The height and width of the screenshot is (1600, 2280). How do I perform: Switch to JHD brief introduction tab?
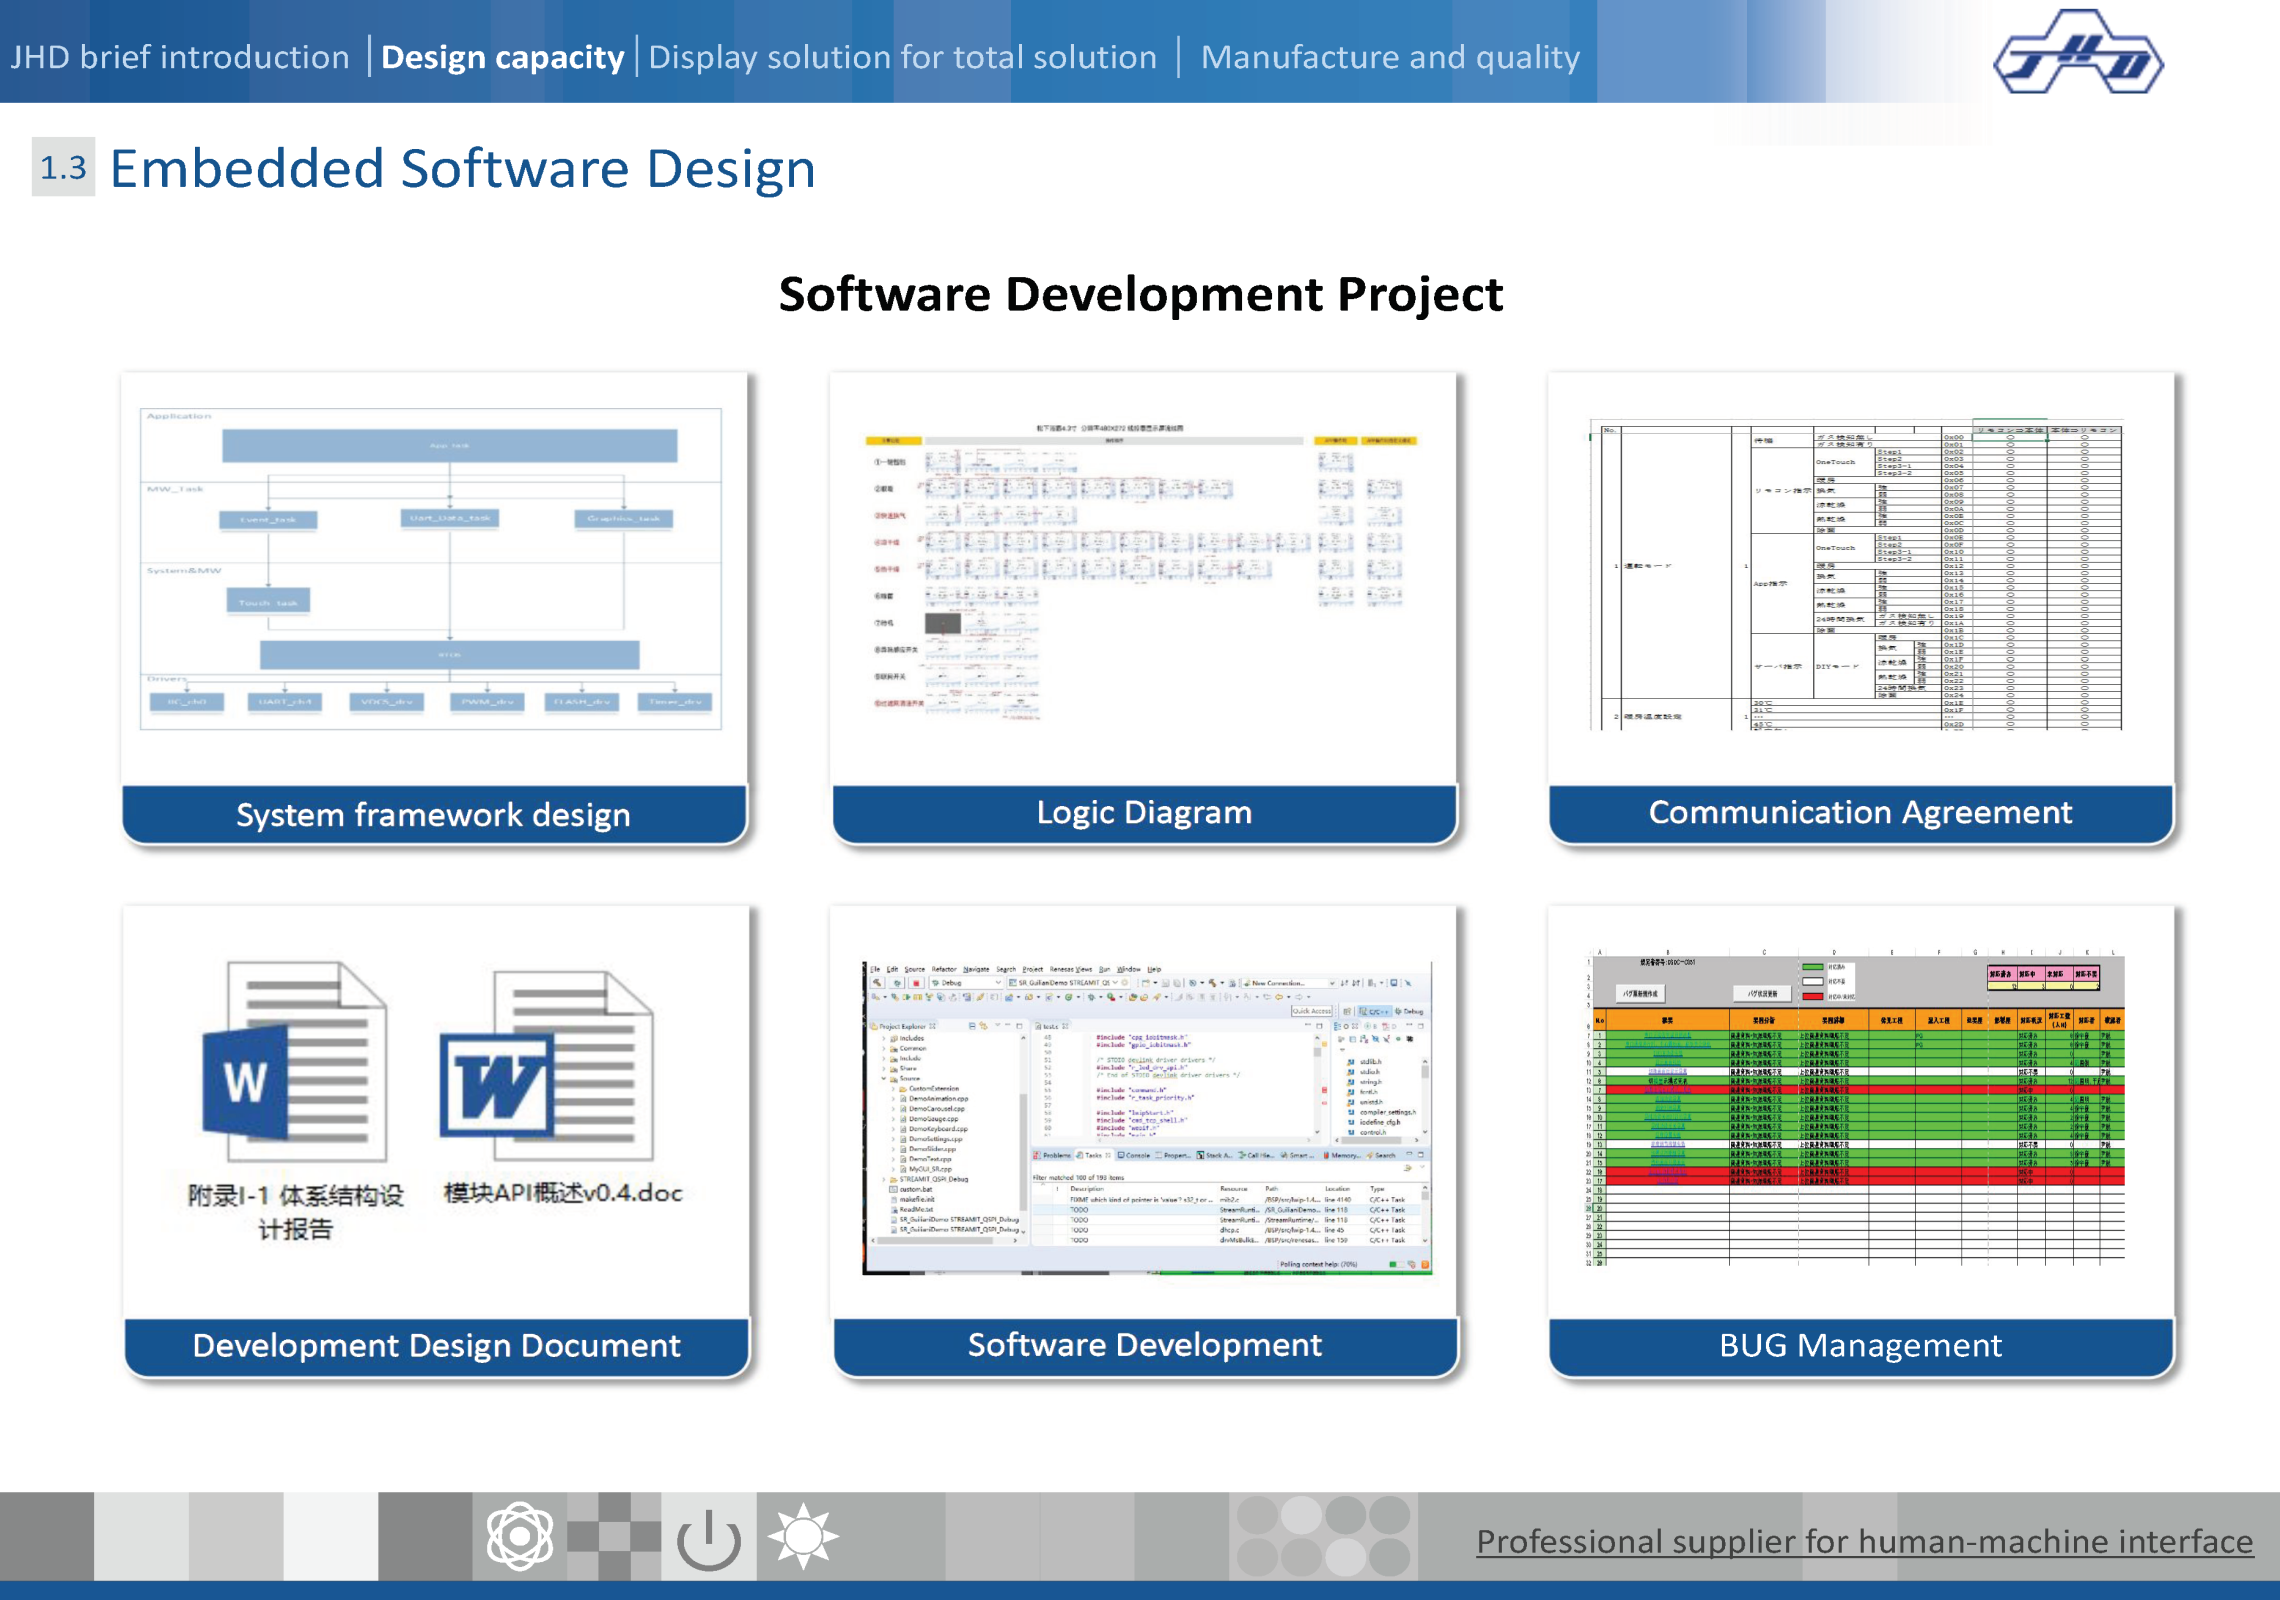pyautogui.click(x=180, y=57)
